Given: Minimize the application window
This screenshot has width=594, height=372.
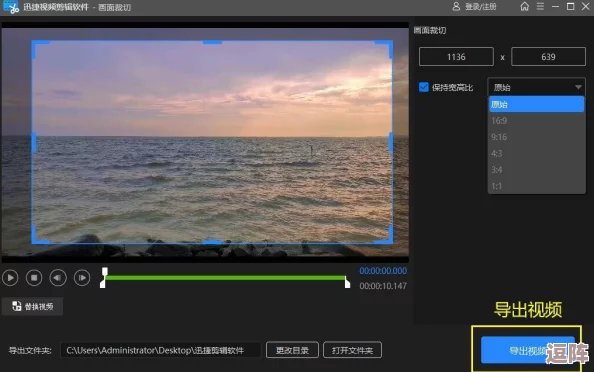Looking at the screenshot, I should click(x=555, y=6).
